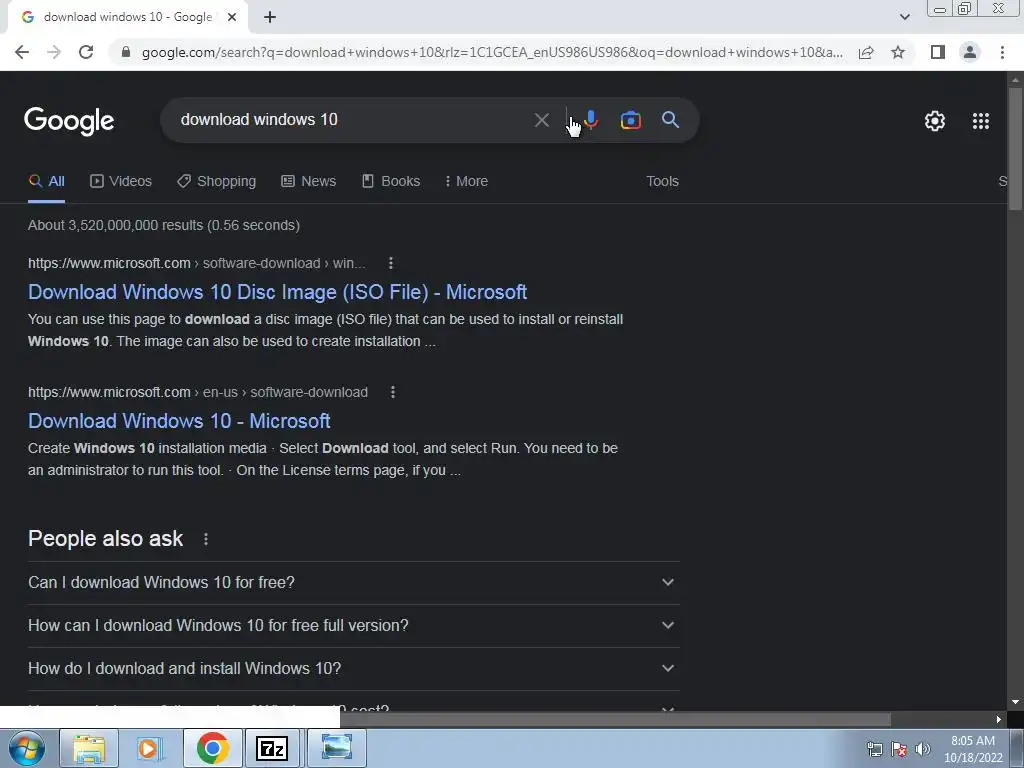Screen dimensions: 1024x768
Task: Click the horizontal scrollbar right arrow
Action: coord(998,720)
